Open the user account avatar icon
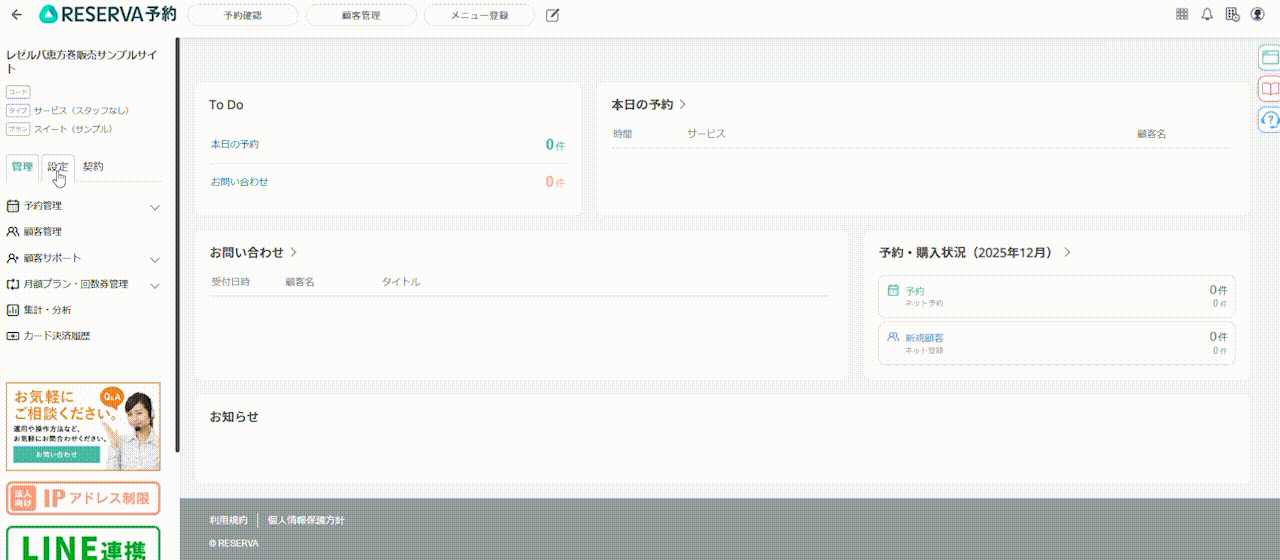This screenshot has height=560, width=1280. (x=1257, y=14)
